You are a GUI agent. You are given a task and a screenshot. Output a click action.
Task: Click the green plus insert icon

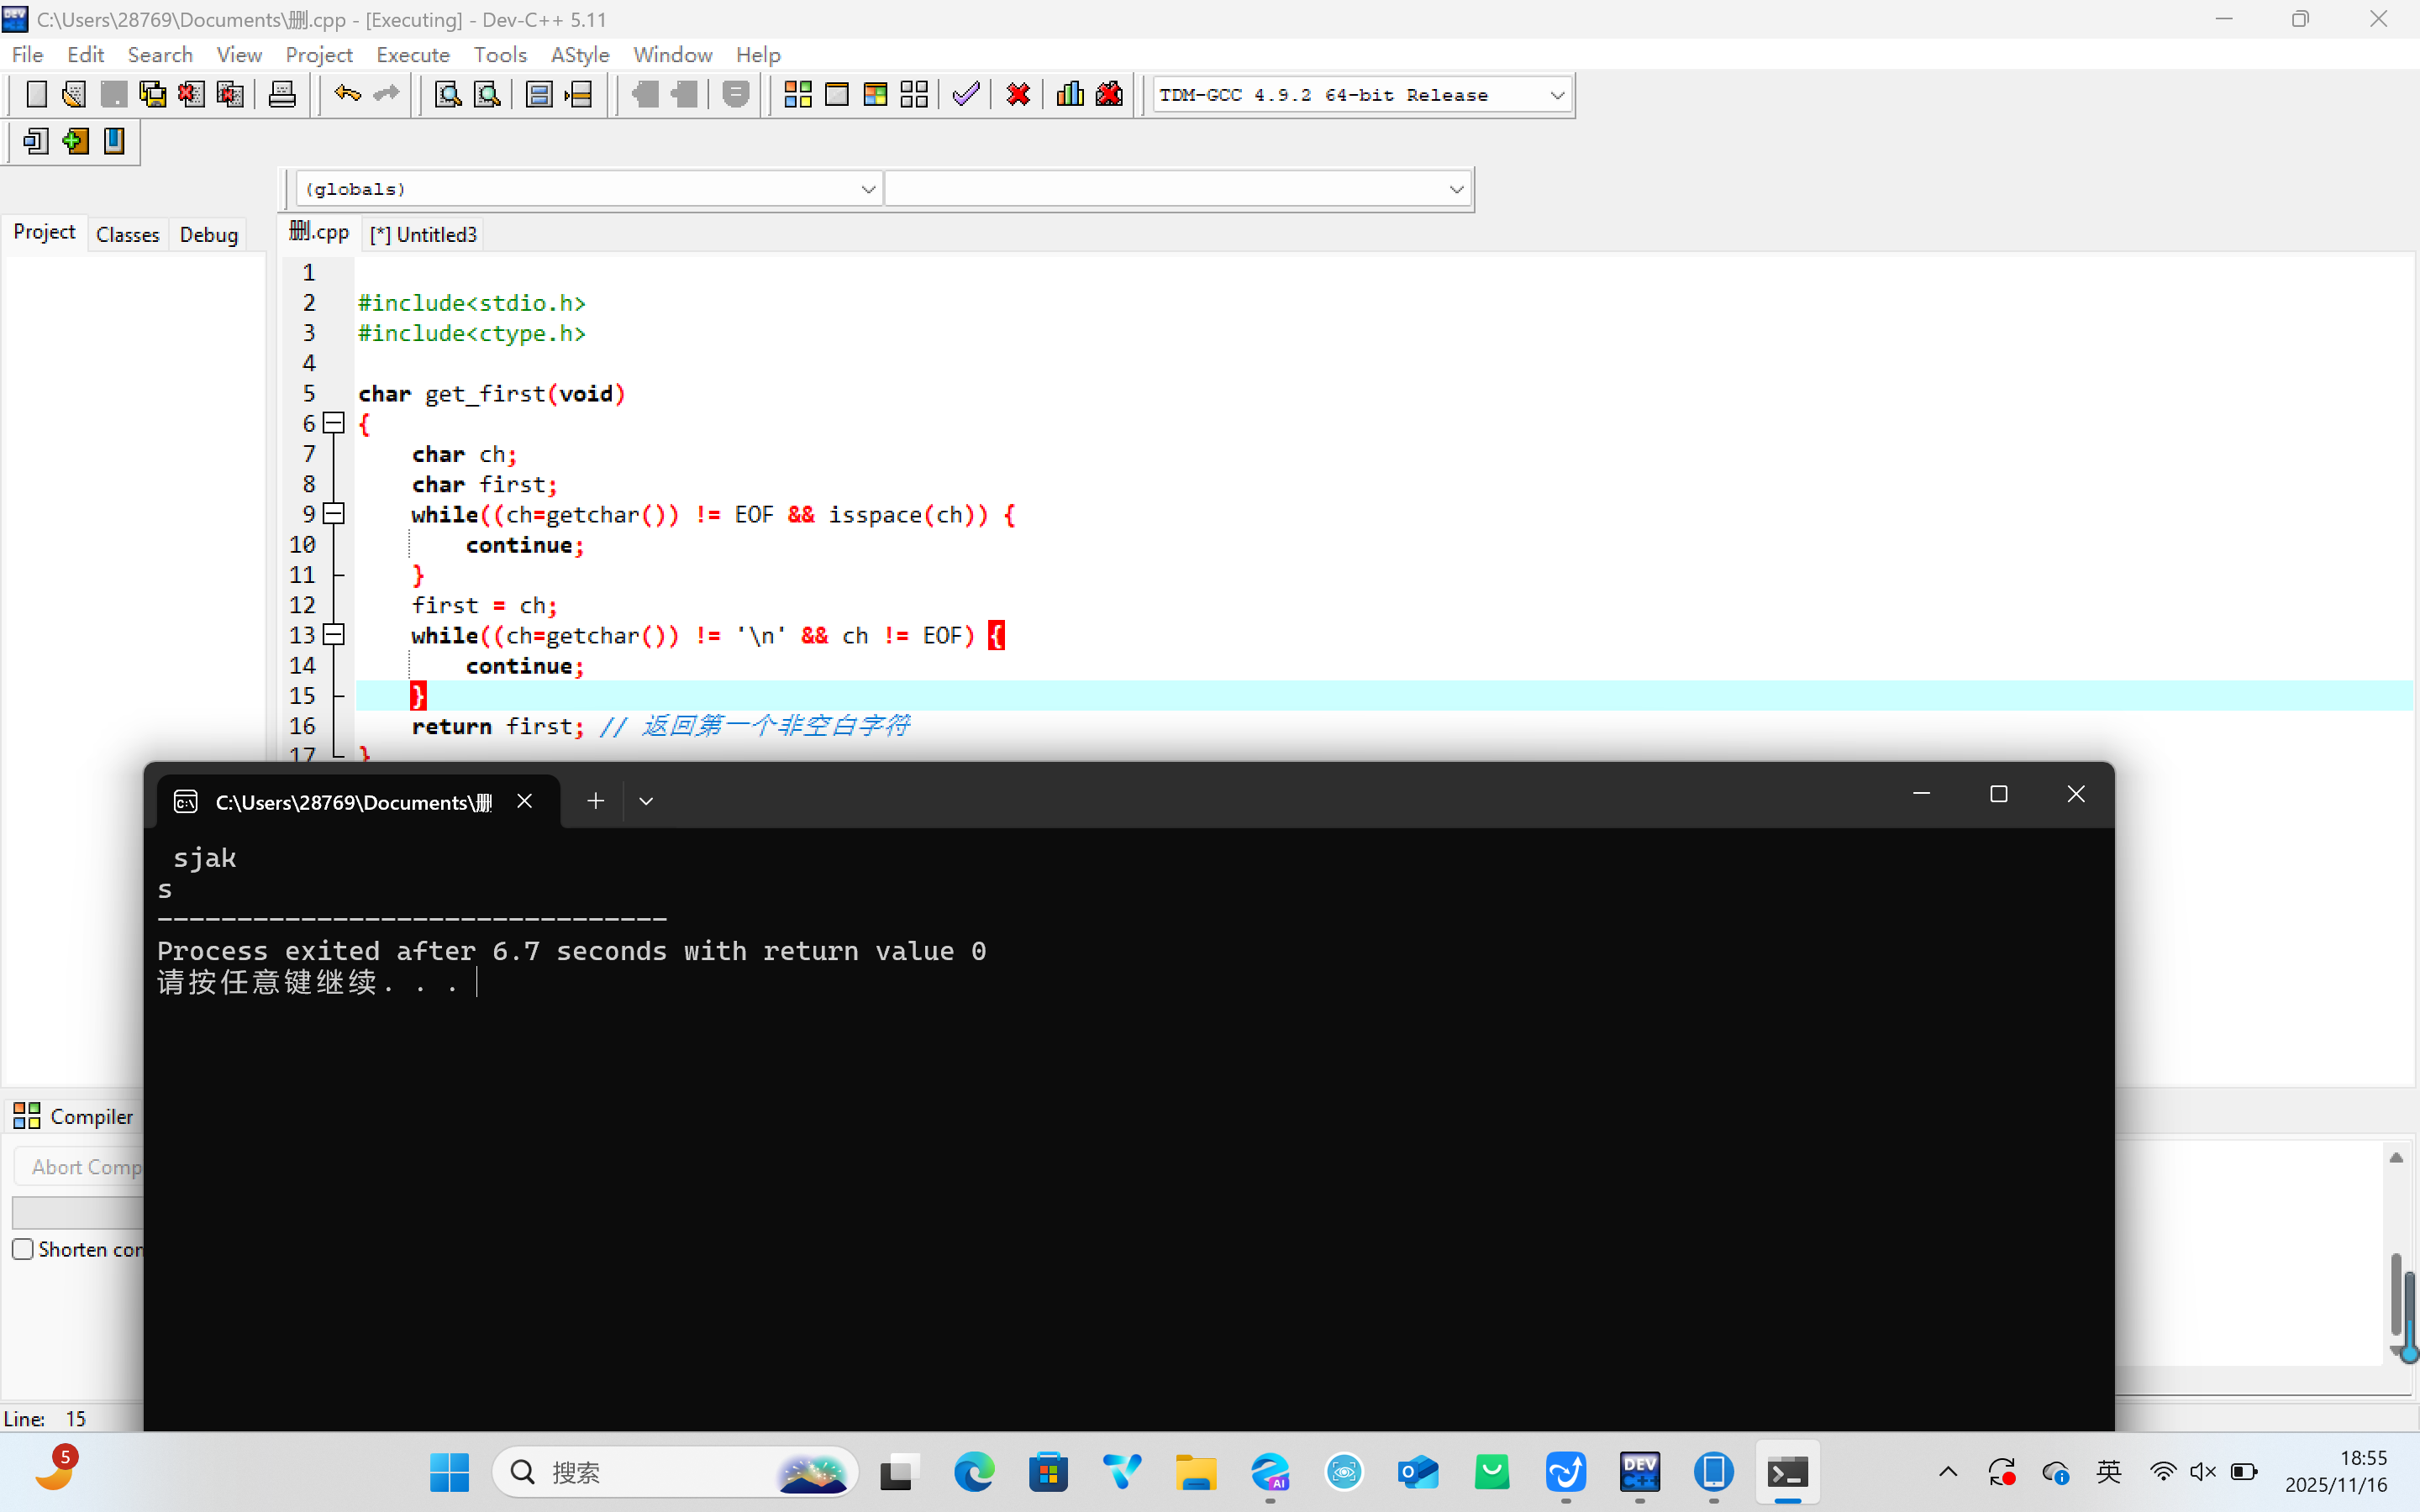click(75, 141)
